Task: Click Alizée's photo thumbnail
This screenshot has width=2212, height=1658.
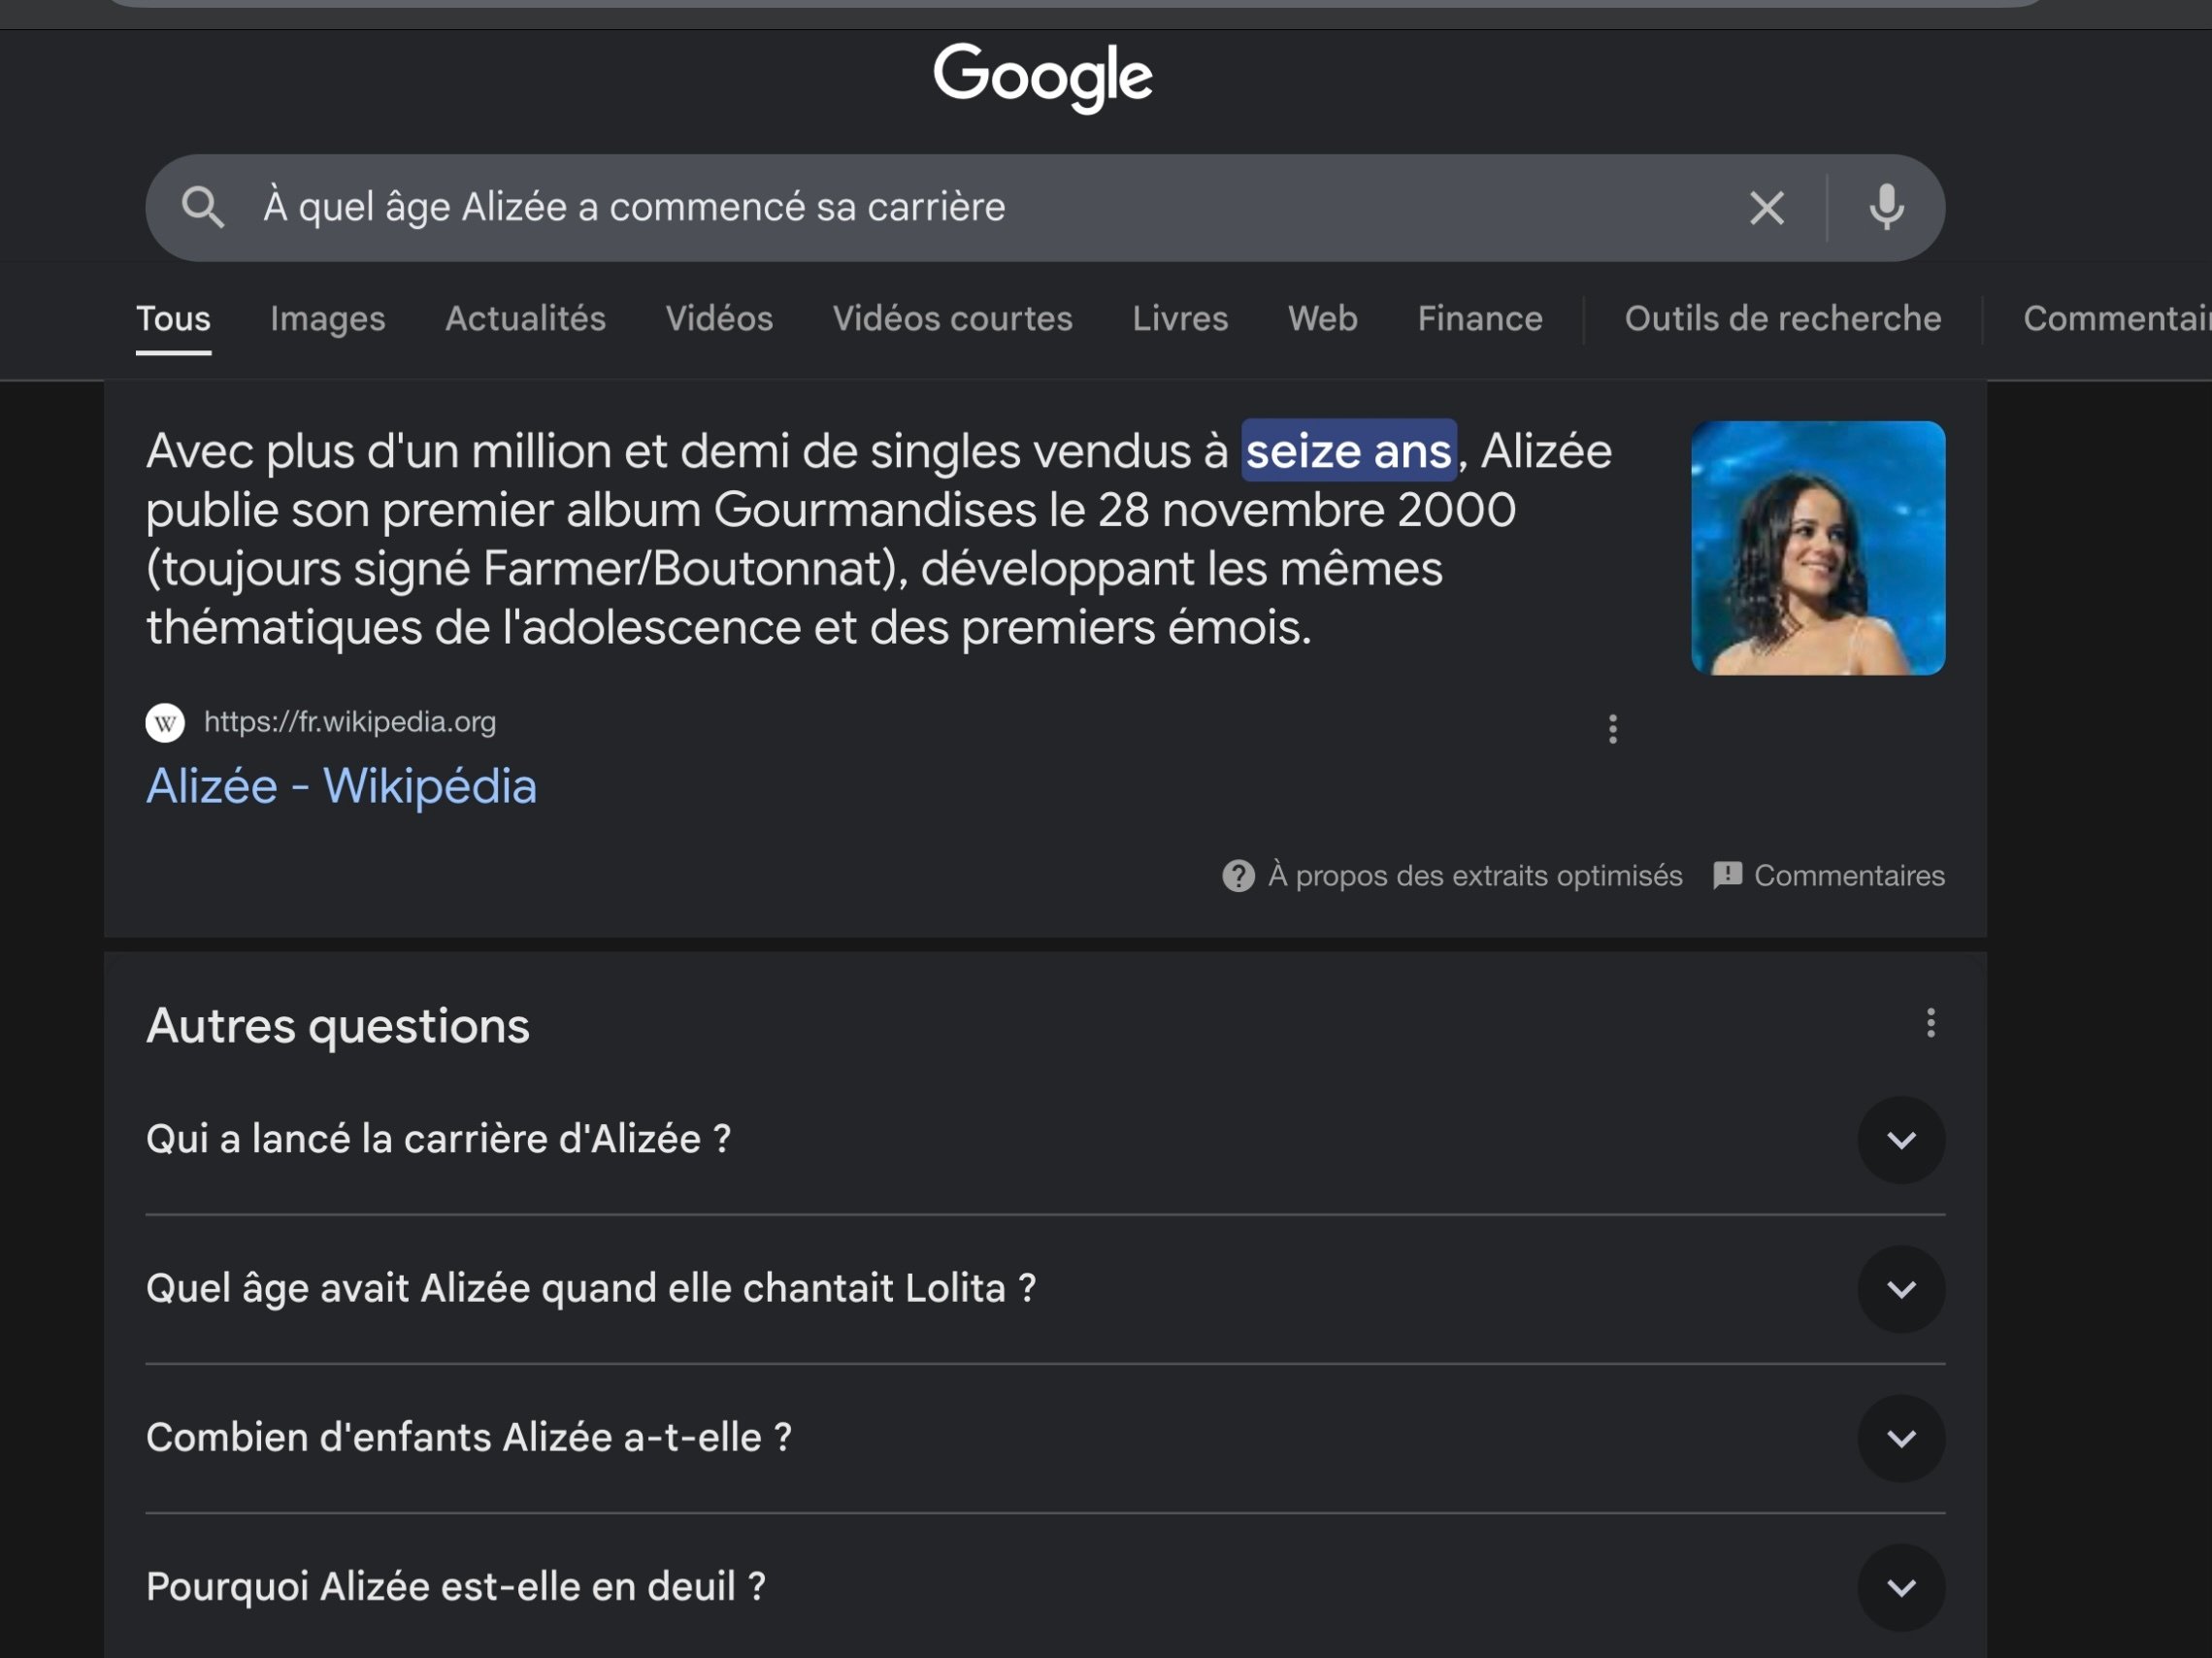Action: (x=1817, y=548)
